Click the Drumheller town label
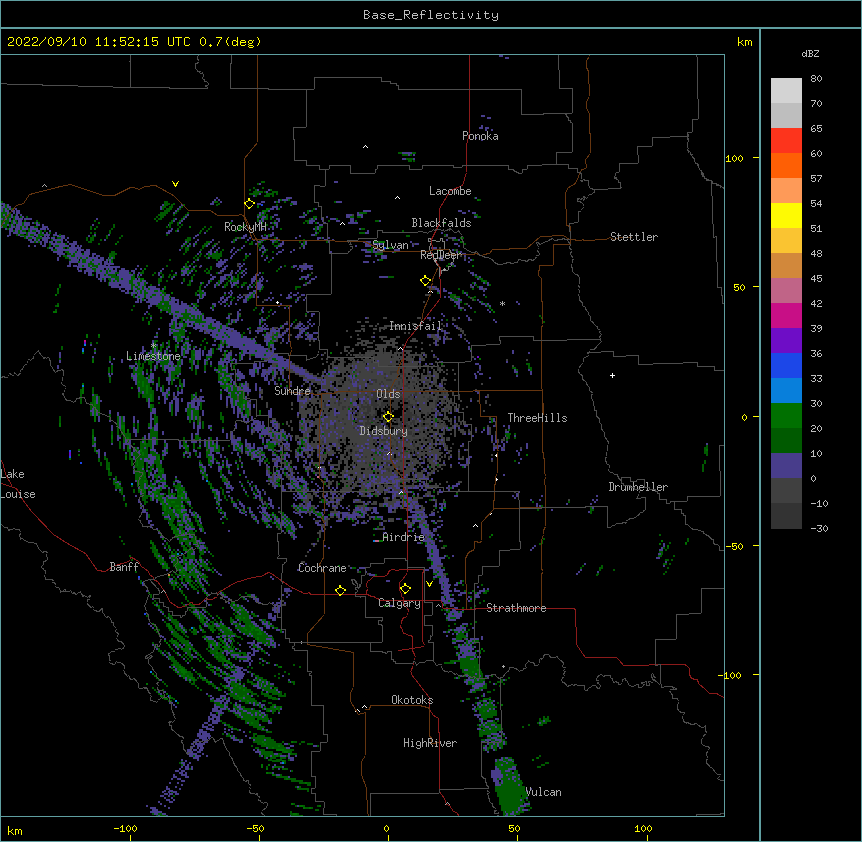This screenshot has height=842, width=862. (x=638, y=487)
